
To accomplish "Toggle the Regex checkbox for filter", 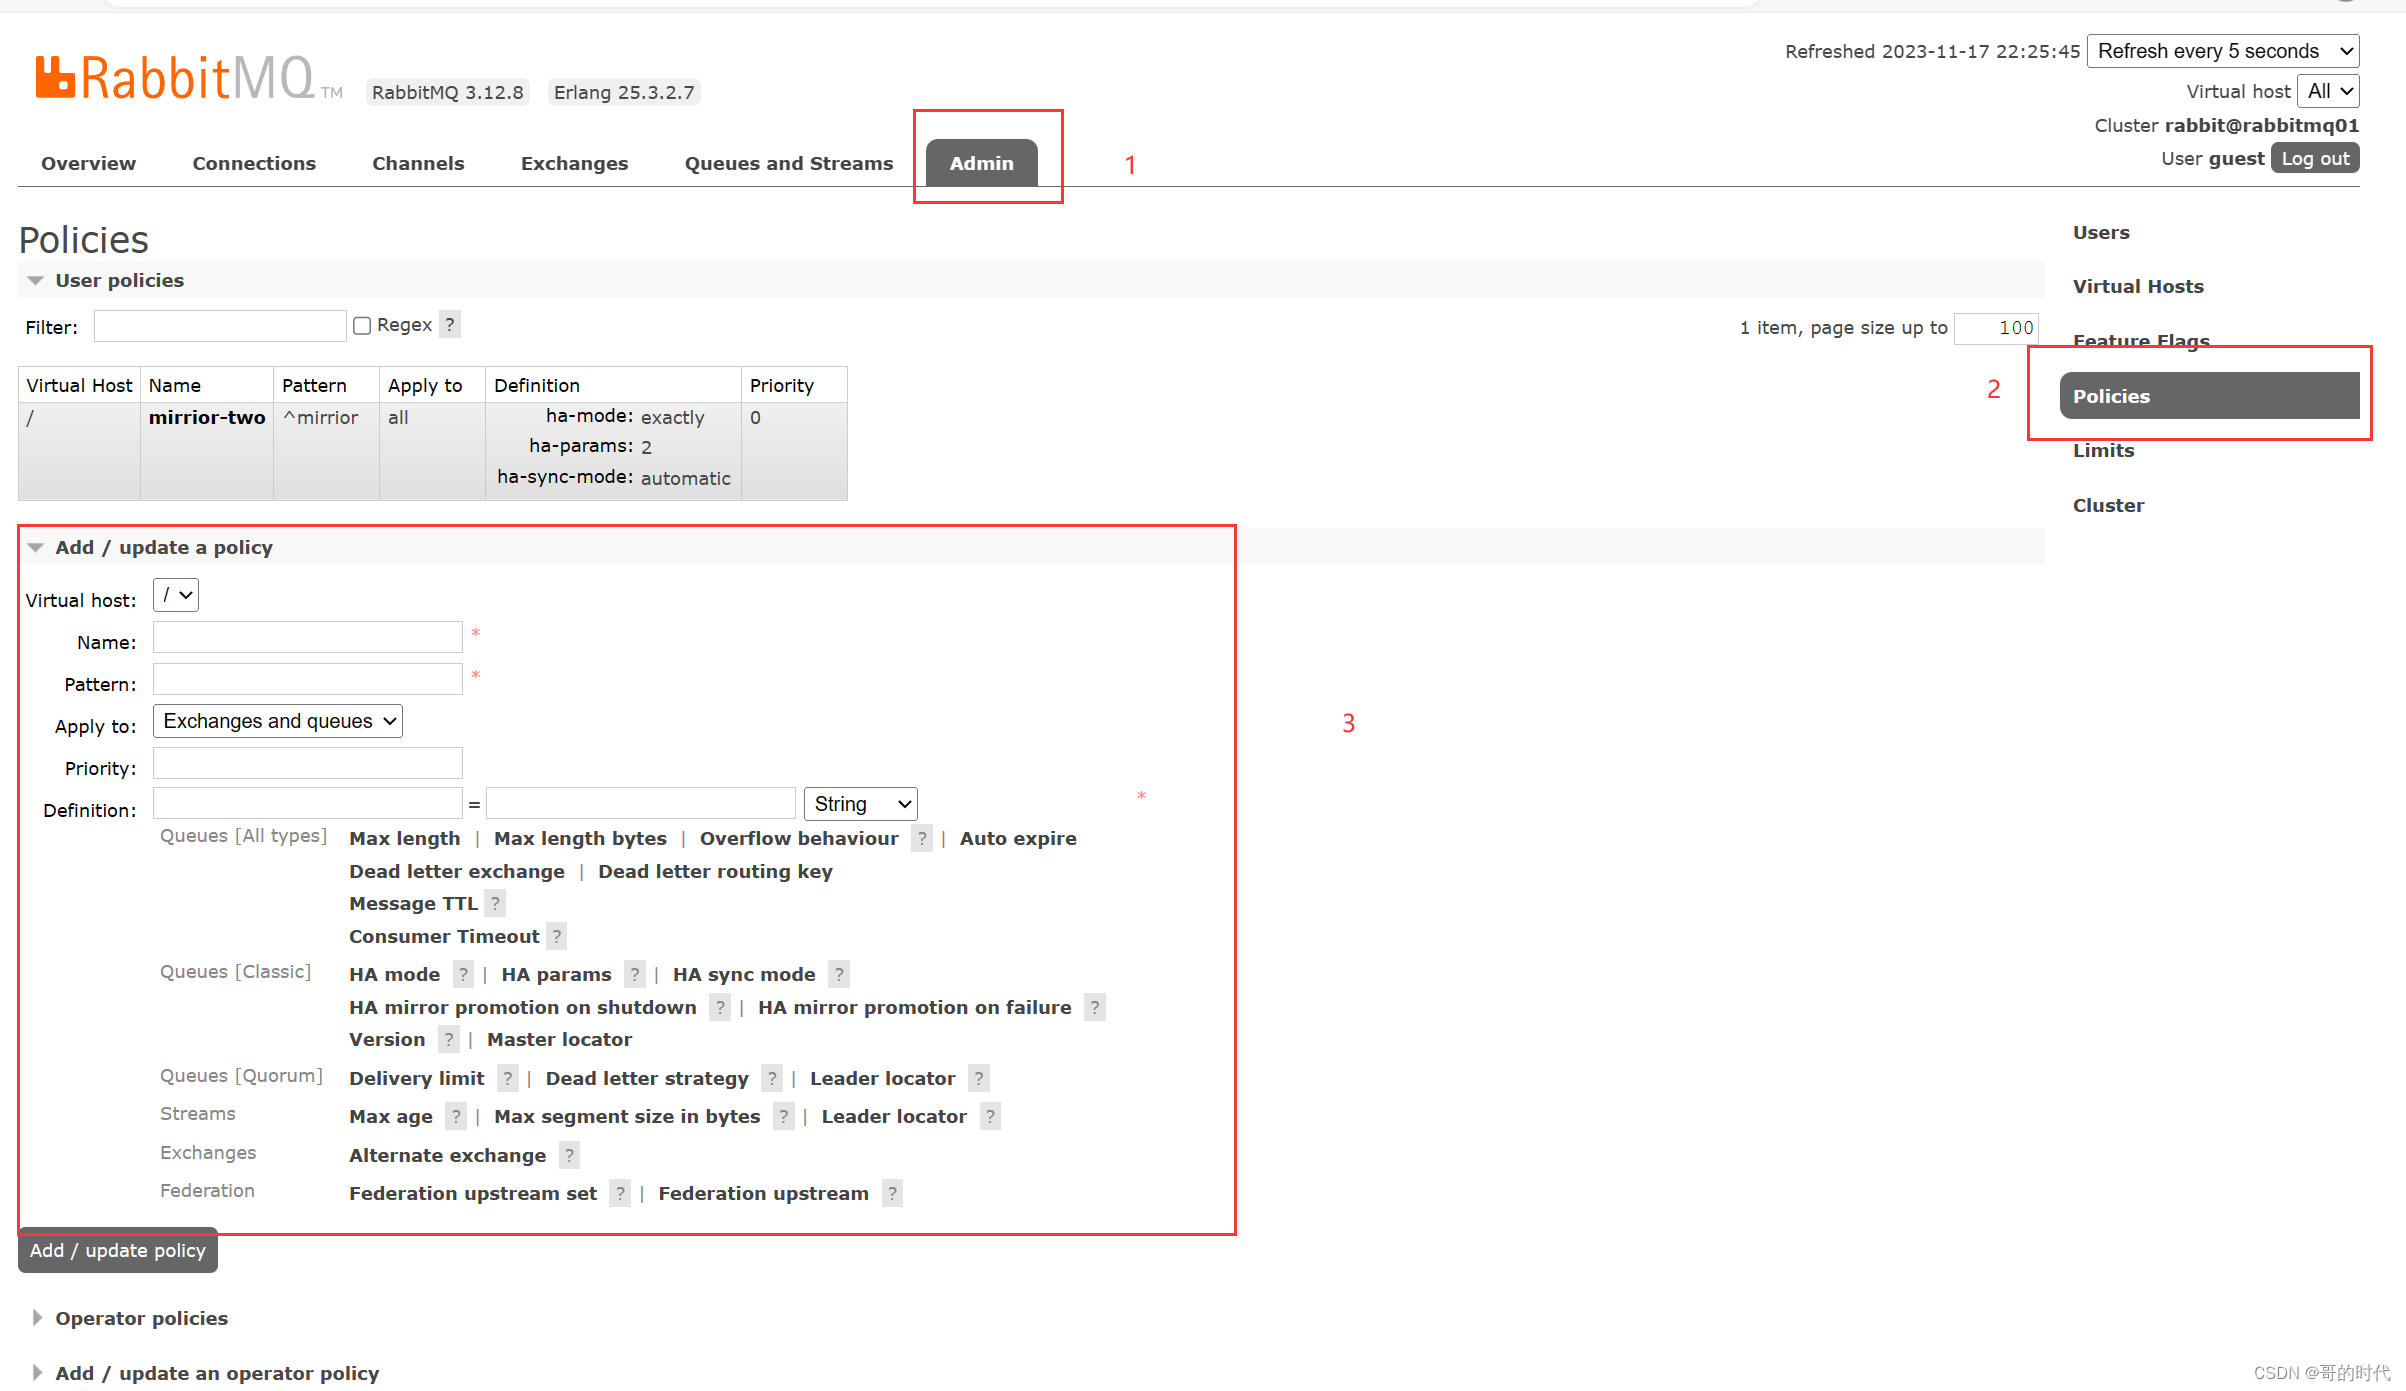I will tap(363, 325).
